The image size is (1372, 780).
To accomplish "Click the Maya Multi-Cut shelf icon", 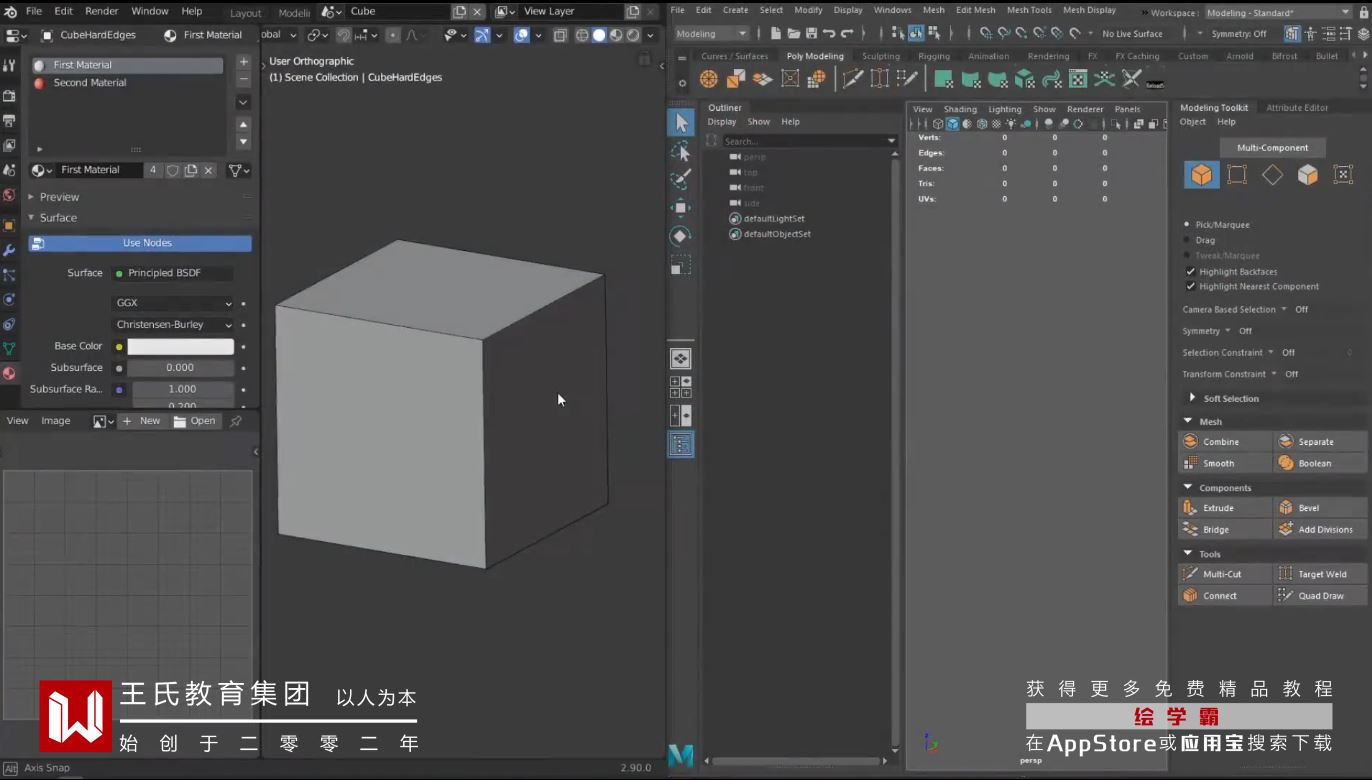I will click(x=853, y=79).
